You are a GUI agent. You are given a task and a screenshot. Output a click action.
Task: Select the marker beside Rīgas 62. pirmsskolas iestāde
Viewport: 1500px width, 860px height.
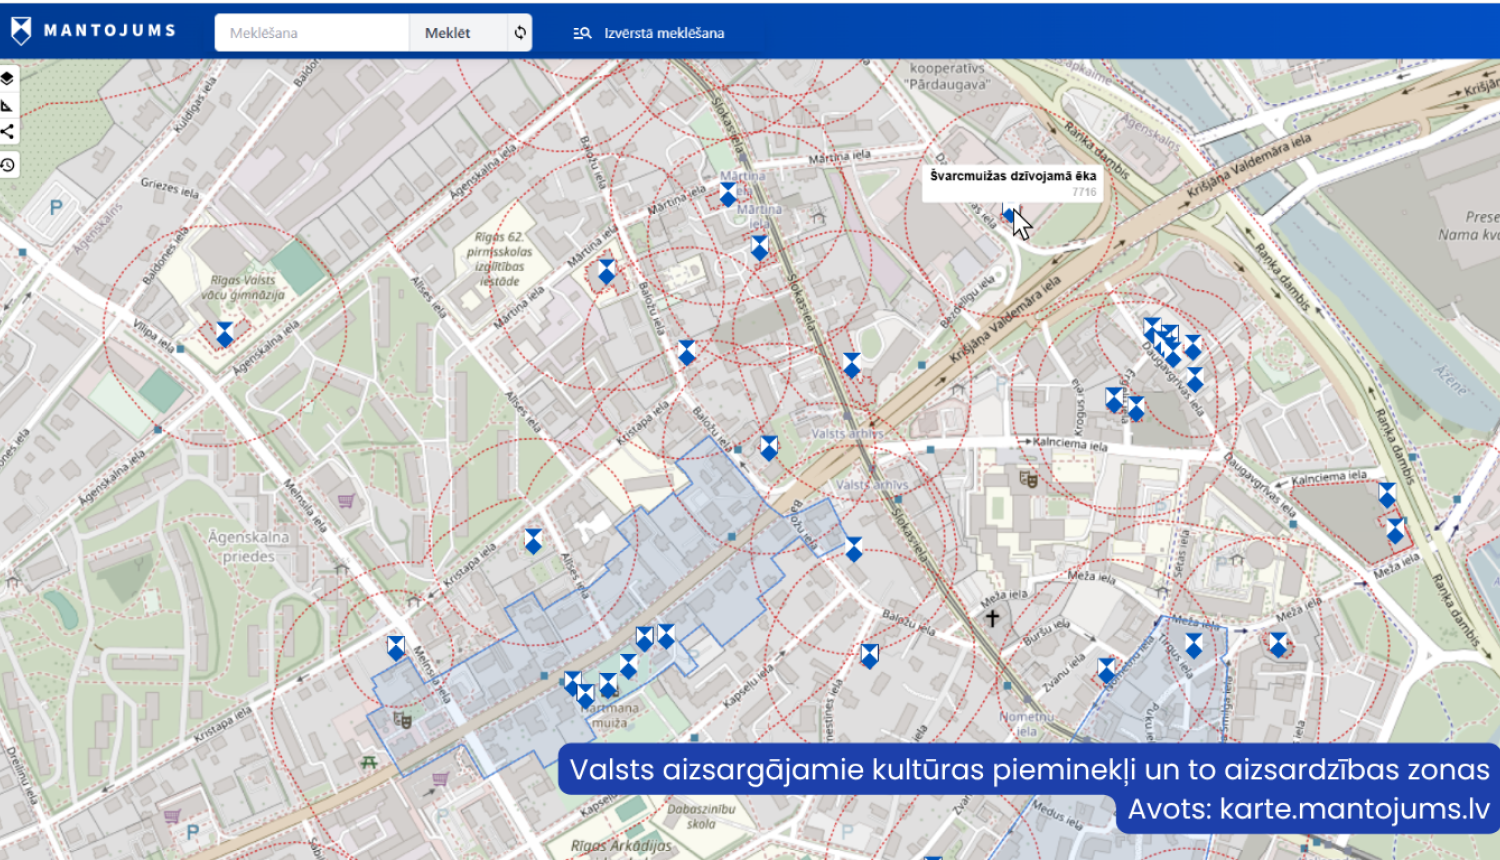[607, 271]
